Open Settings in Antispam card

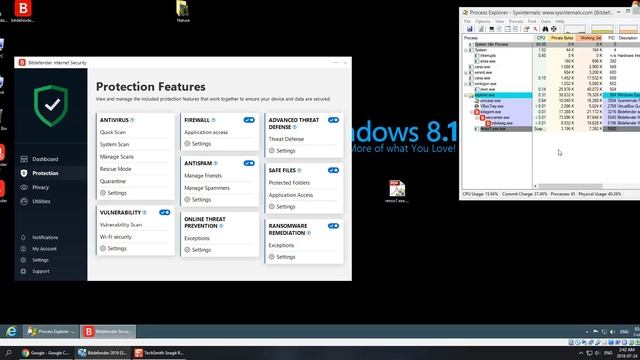click(198, 200)
